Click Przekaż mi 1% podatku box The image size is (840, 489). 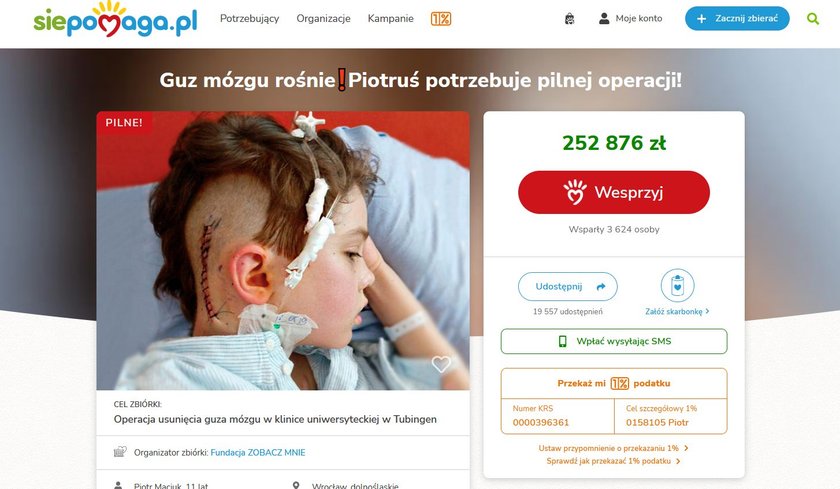614,383
